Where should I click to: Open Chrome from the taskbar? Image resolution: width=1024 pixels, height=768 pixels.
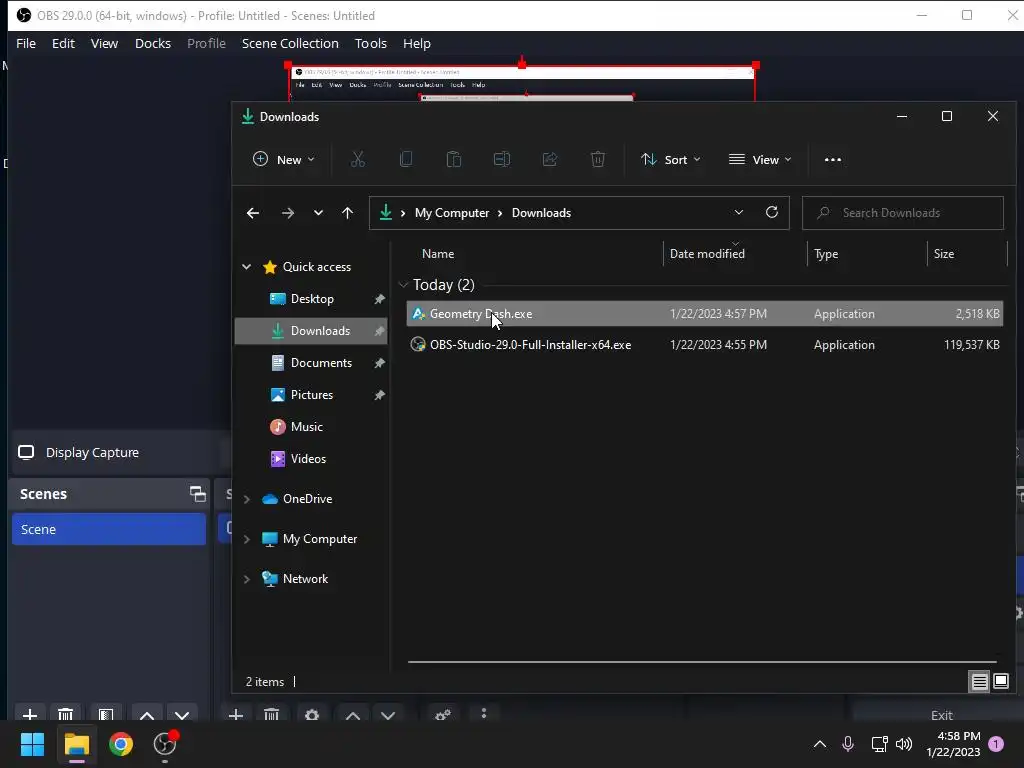(x=121, y=744)
